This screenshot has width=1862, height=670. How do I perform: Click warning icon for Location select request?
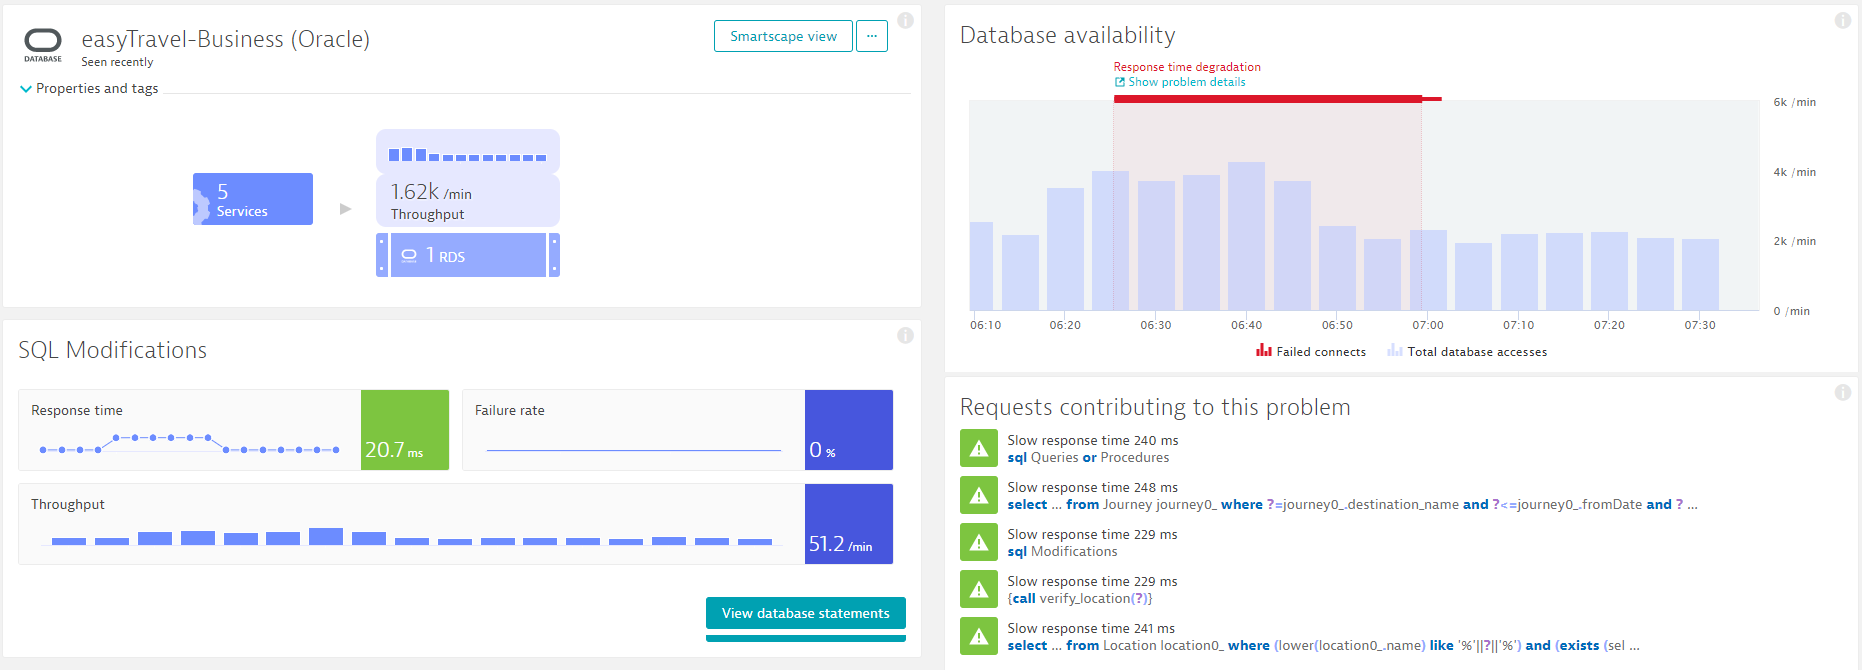(979, 636)
